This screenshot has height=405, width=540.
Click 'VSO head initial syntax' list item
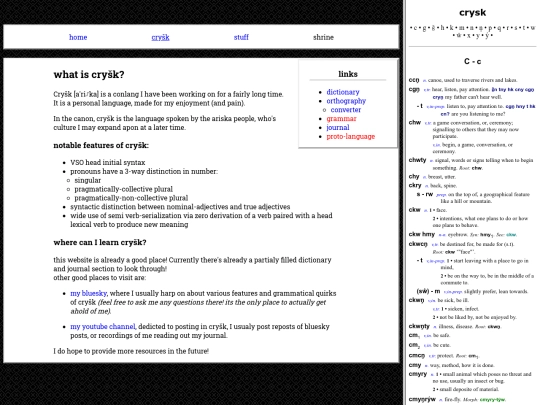(108, 163)
